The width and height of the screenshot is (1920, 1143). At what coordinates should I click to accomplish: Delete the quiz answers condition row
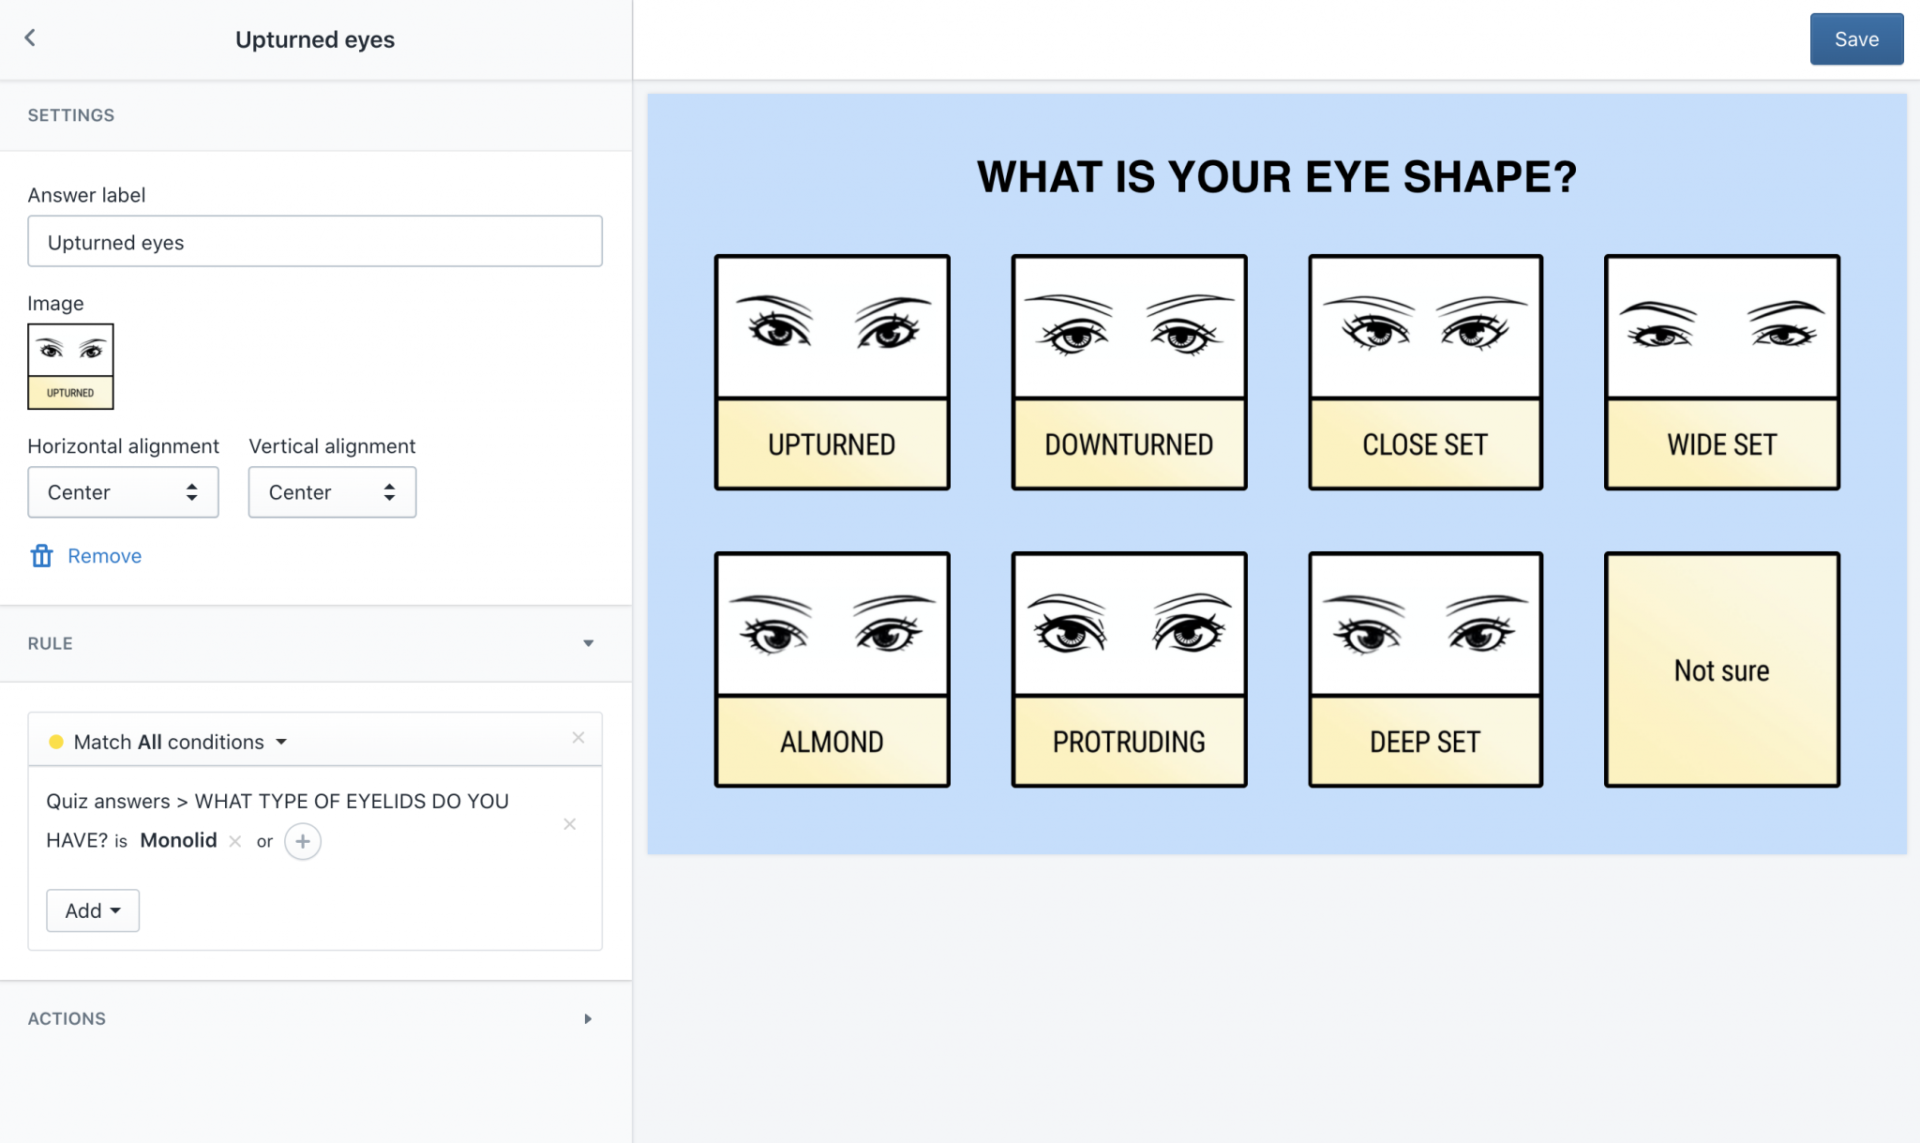pyautogui.click(x=569, y=824)
